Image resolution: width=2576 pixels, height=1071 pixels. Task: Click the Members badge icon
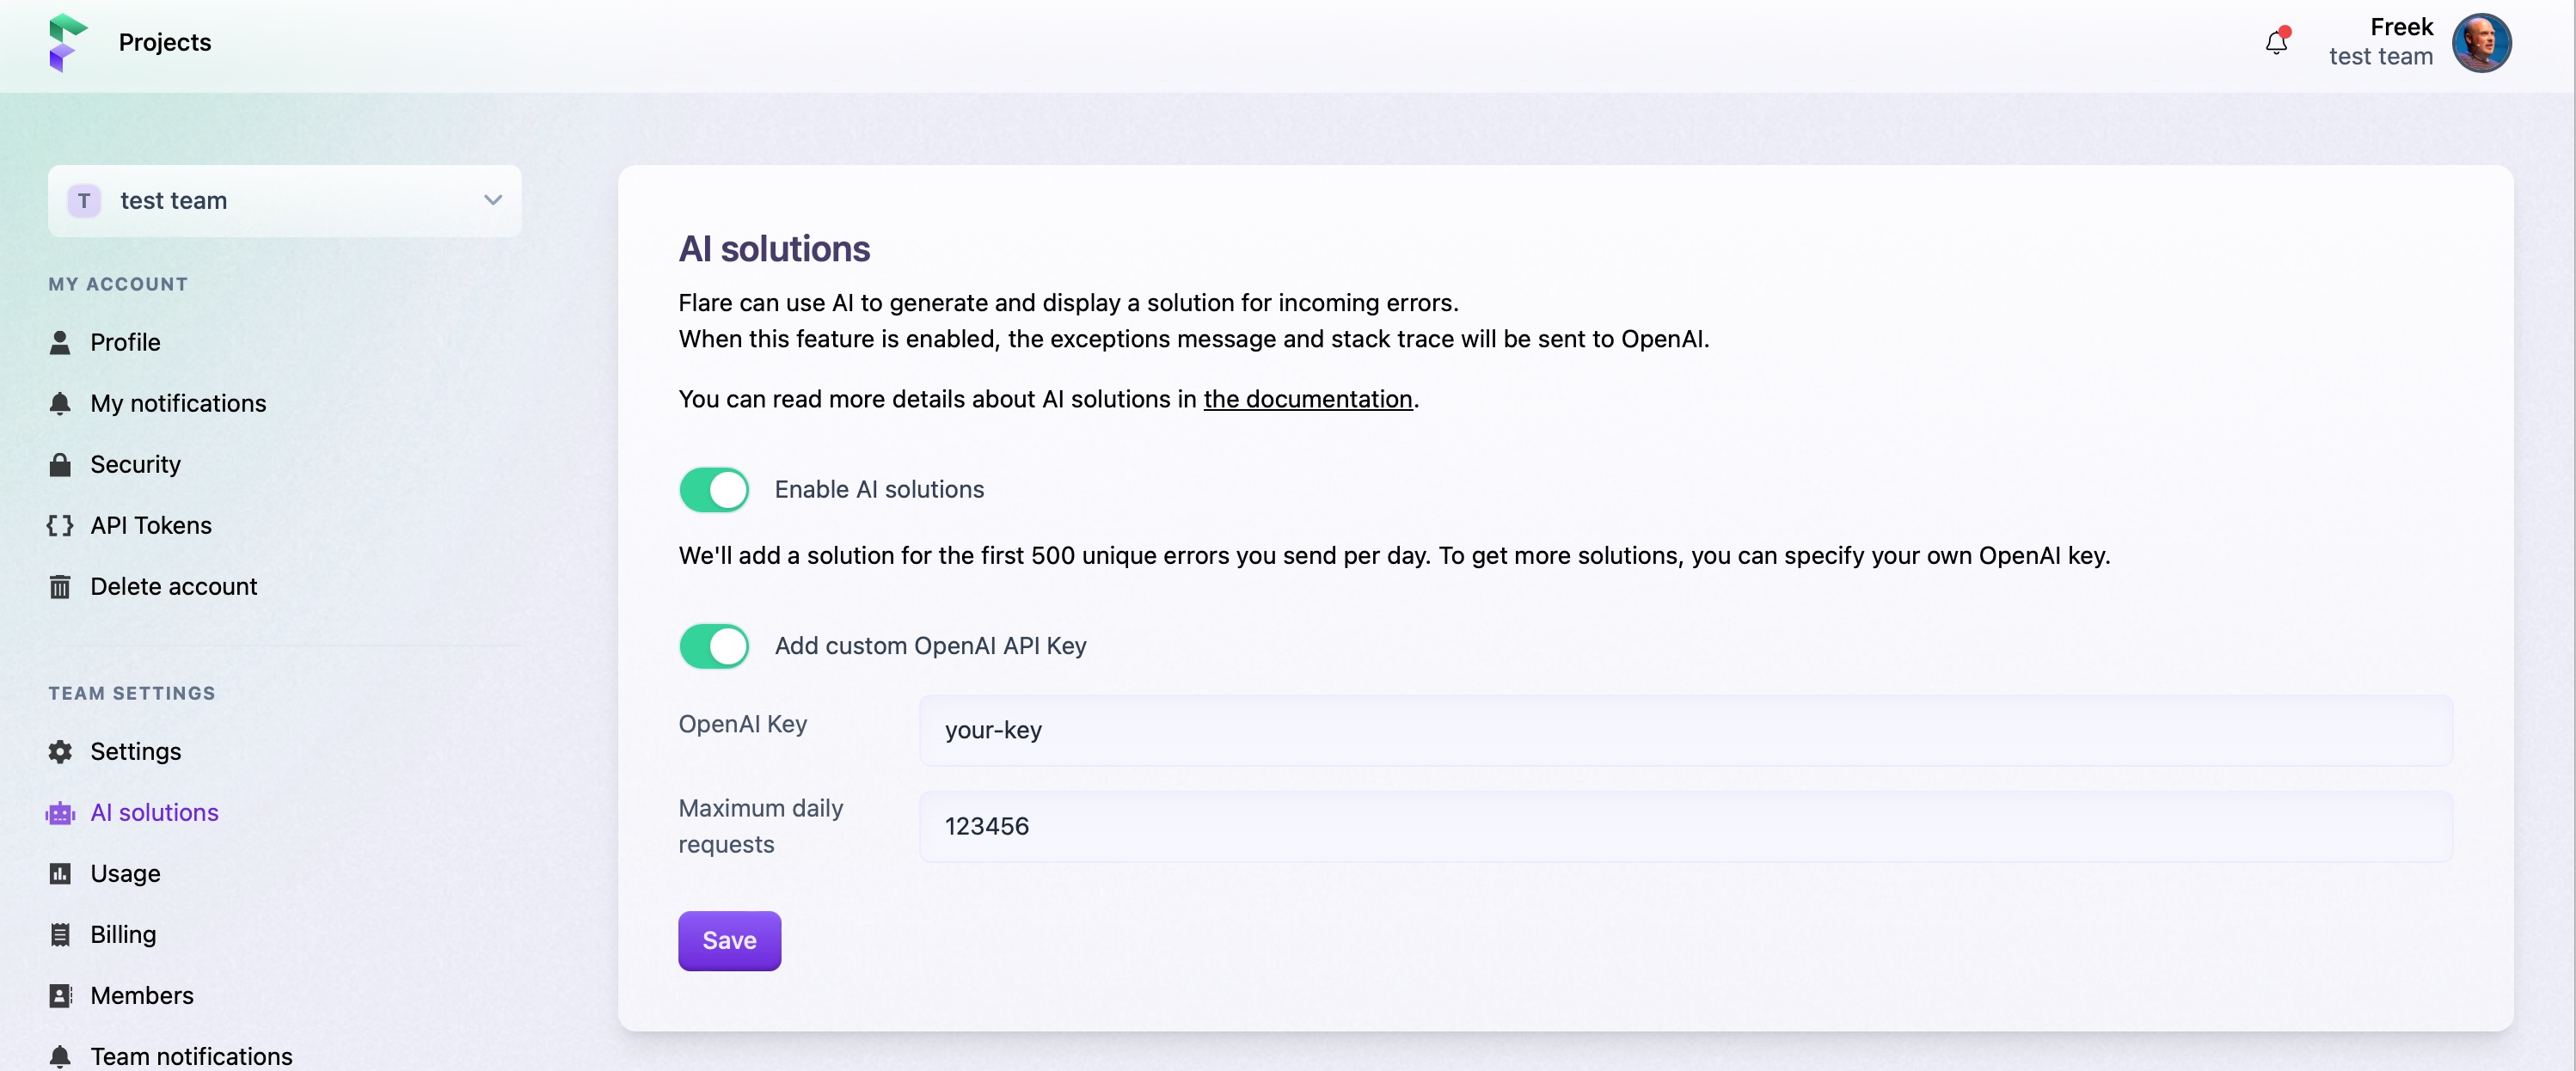[x=60, y=995]
